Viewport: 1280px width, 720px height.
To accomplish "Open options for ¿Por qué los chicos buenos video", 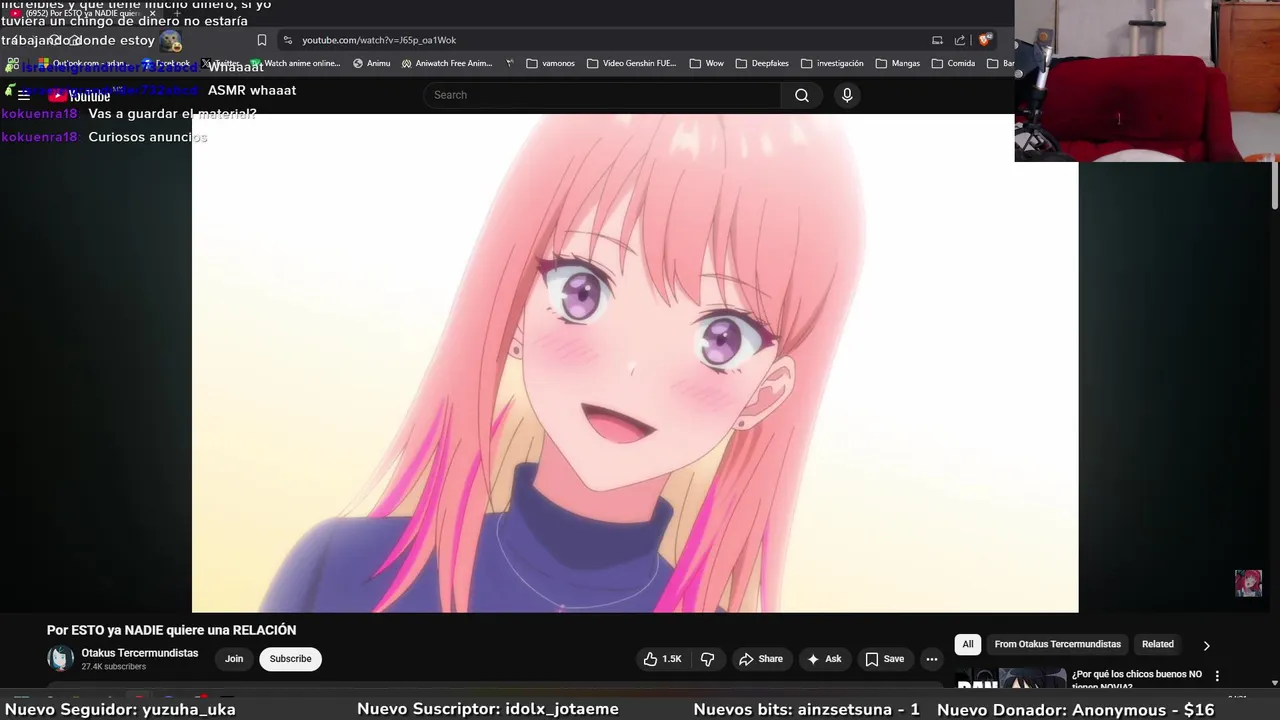I will coord(1217,676).
